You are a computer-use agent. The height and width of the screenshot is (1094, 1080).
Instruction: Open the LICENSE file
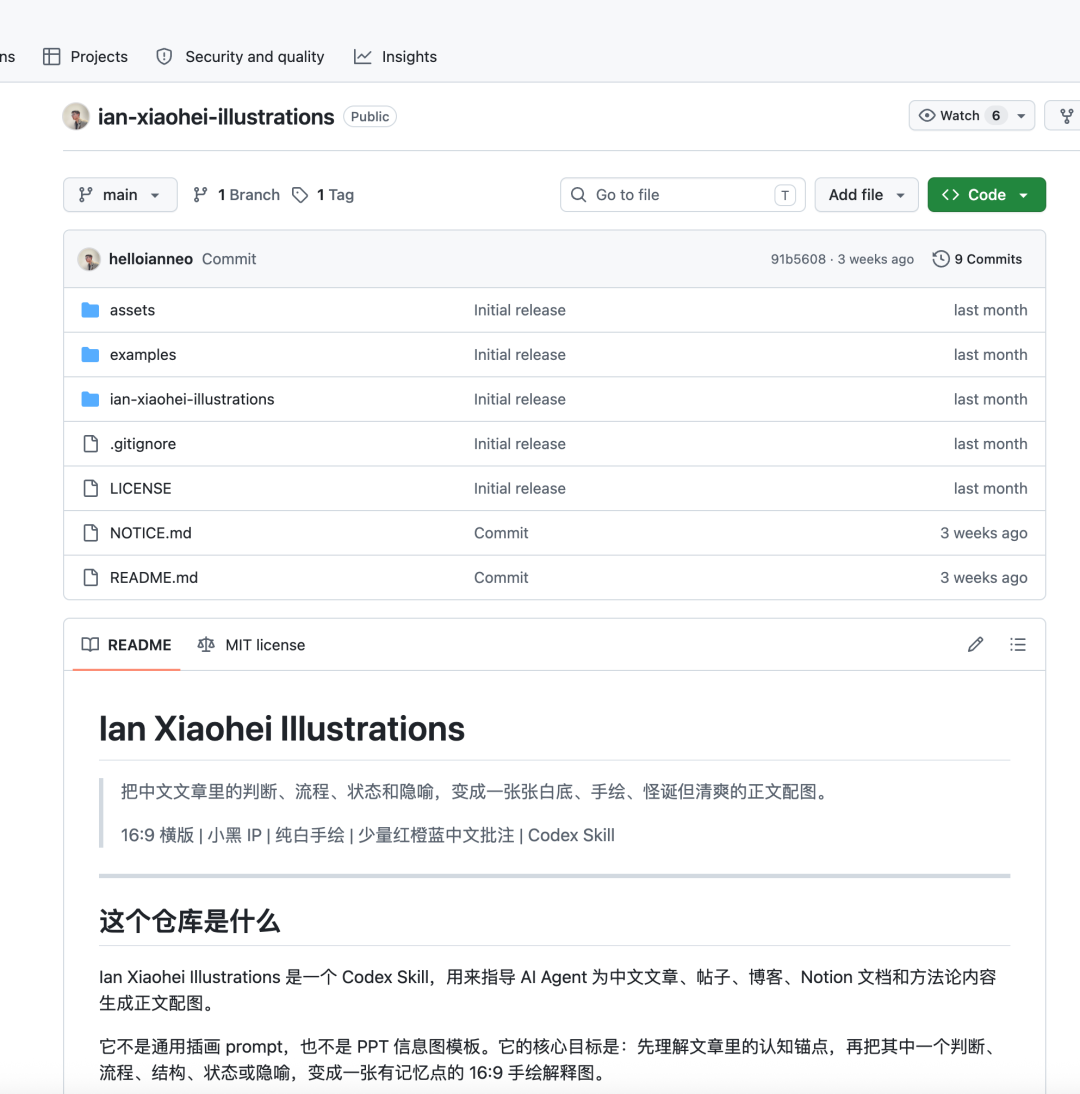coord(140,488)
